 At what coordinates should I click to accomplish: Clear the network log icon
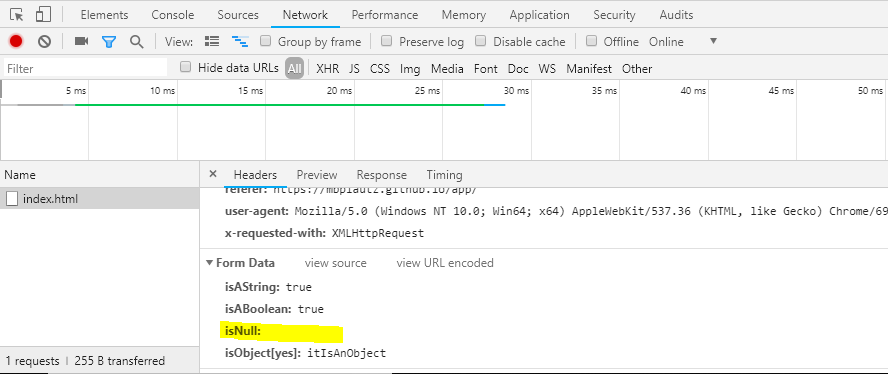(x=45, y=41)
